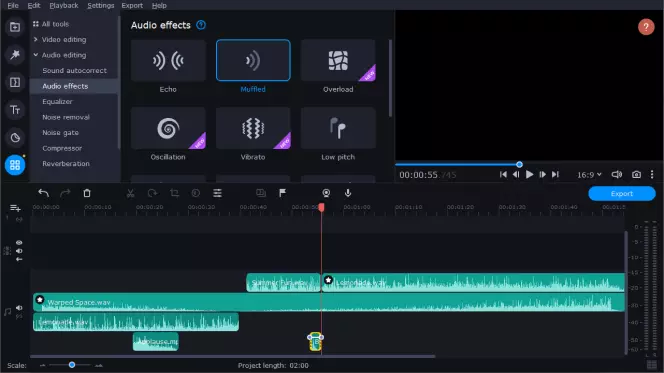Split clip with scissors tool

point(130,193)
